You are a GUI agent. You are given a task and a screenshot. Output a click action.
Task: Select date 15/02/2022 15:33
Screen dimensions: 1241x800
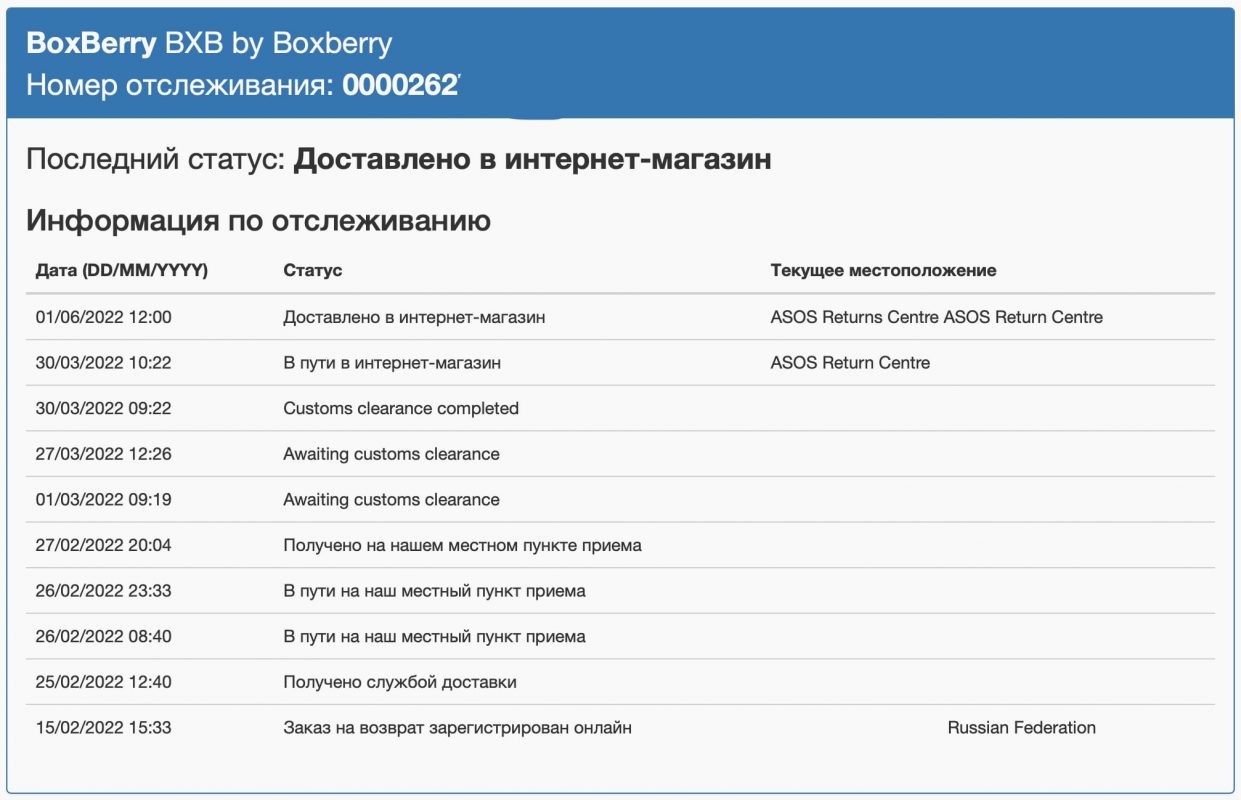click(x=103, y=728)
